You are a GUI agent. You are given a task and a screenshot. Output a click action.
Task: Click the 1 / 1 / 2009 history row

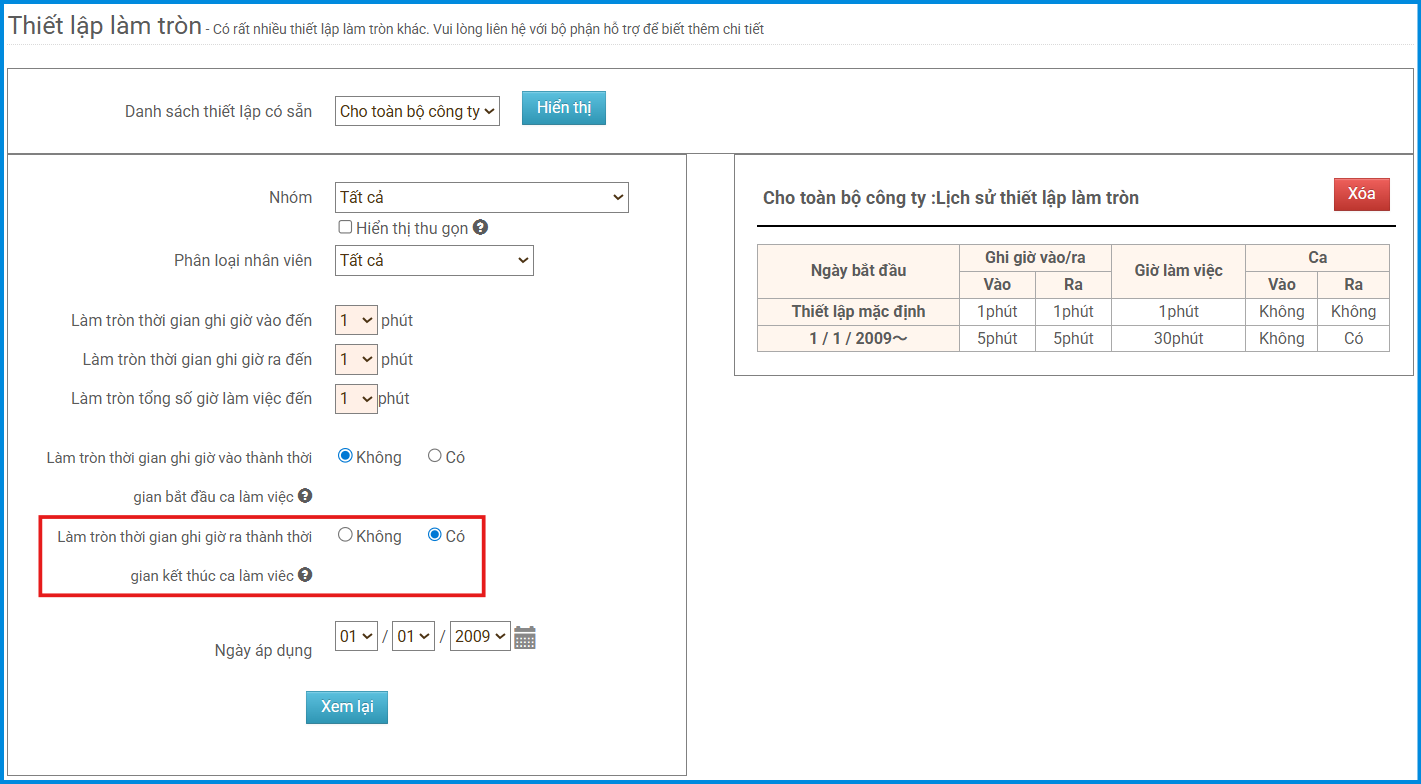(x=858, y=339)
